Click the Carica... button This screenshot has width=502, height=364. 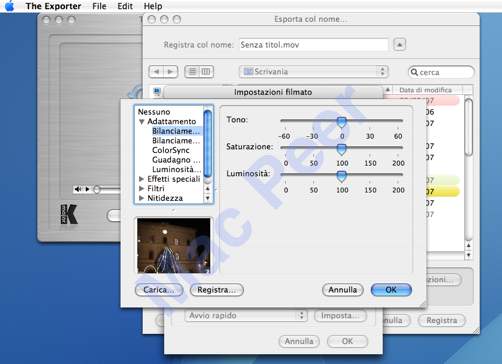click(159, 290)
